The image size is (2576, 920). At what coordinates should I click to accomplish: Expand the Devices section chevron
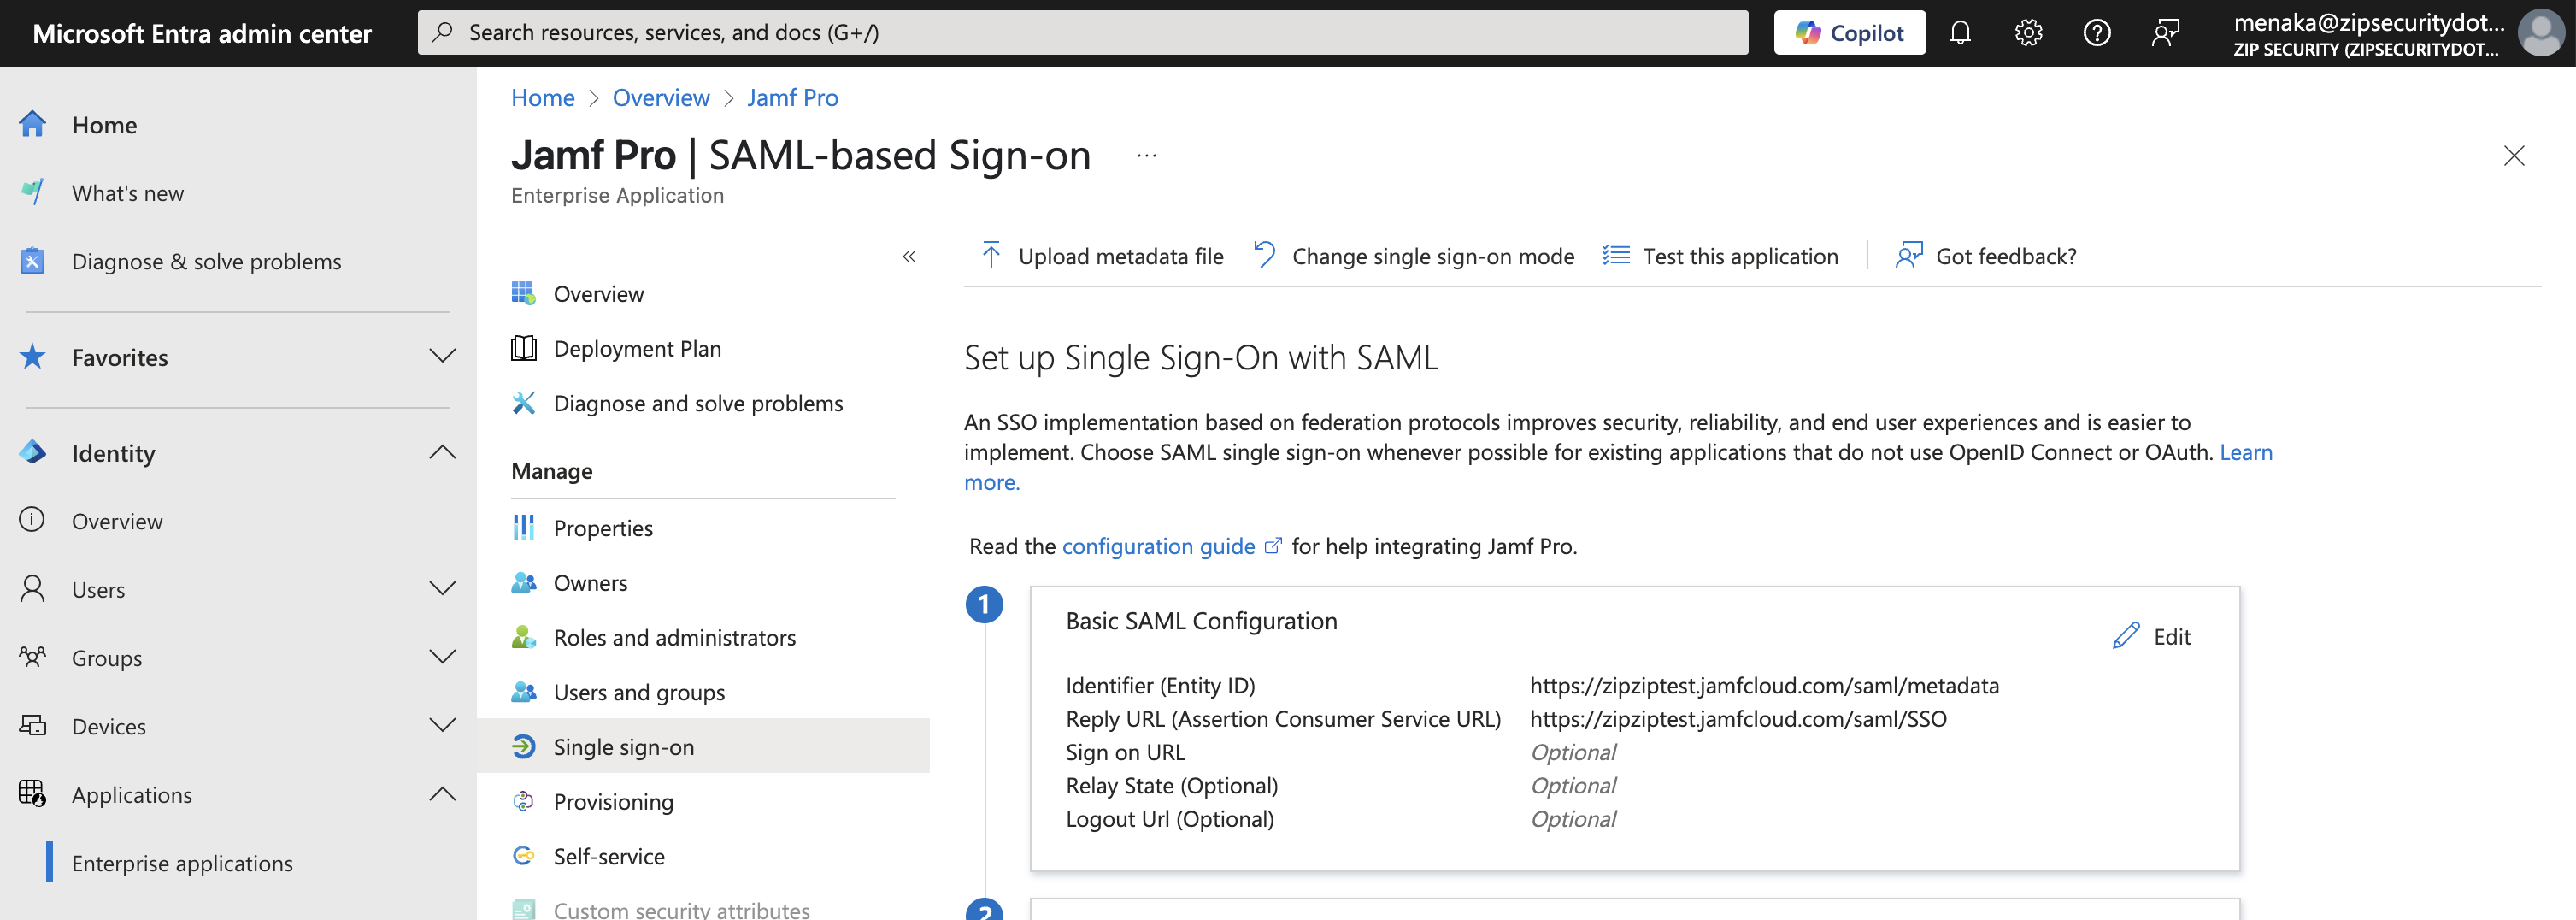point(442,725)
